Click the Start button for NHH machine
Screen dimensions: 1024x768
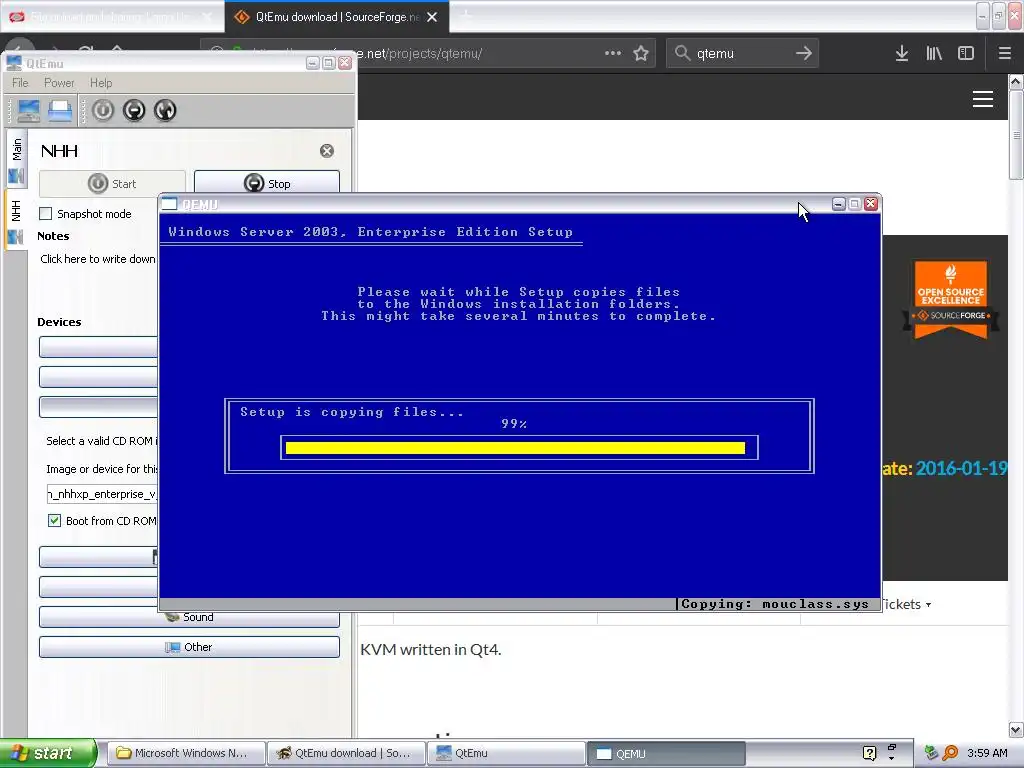(x=112, y=184)
